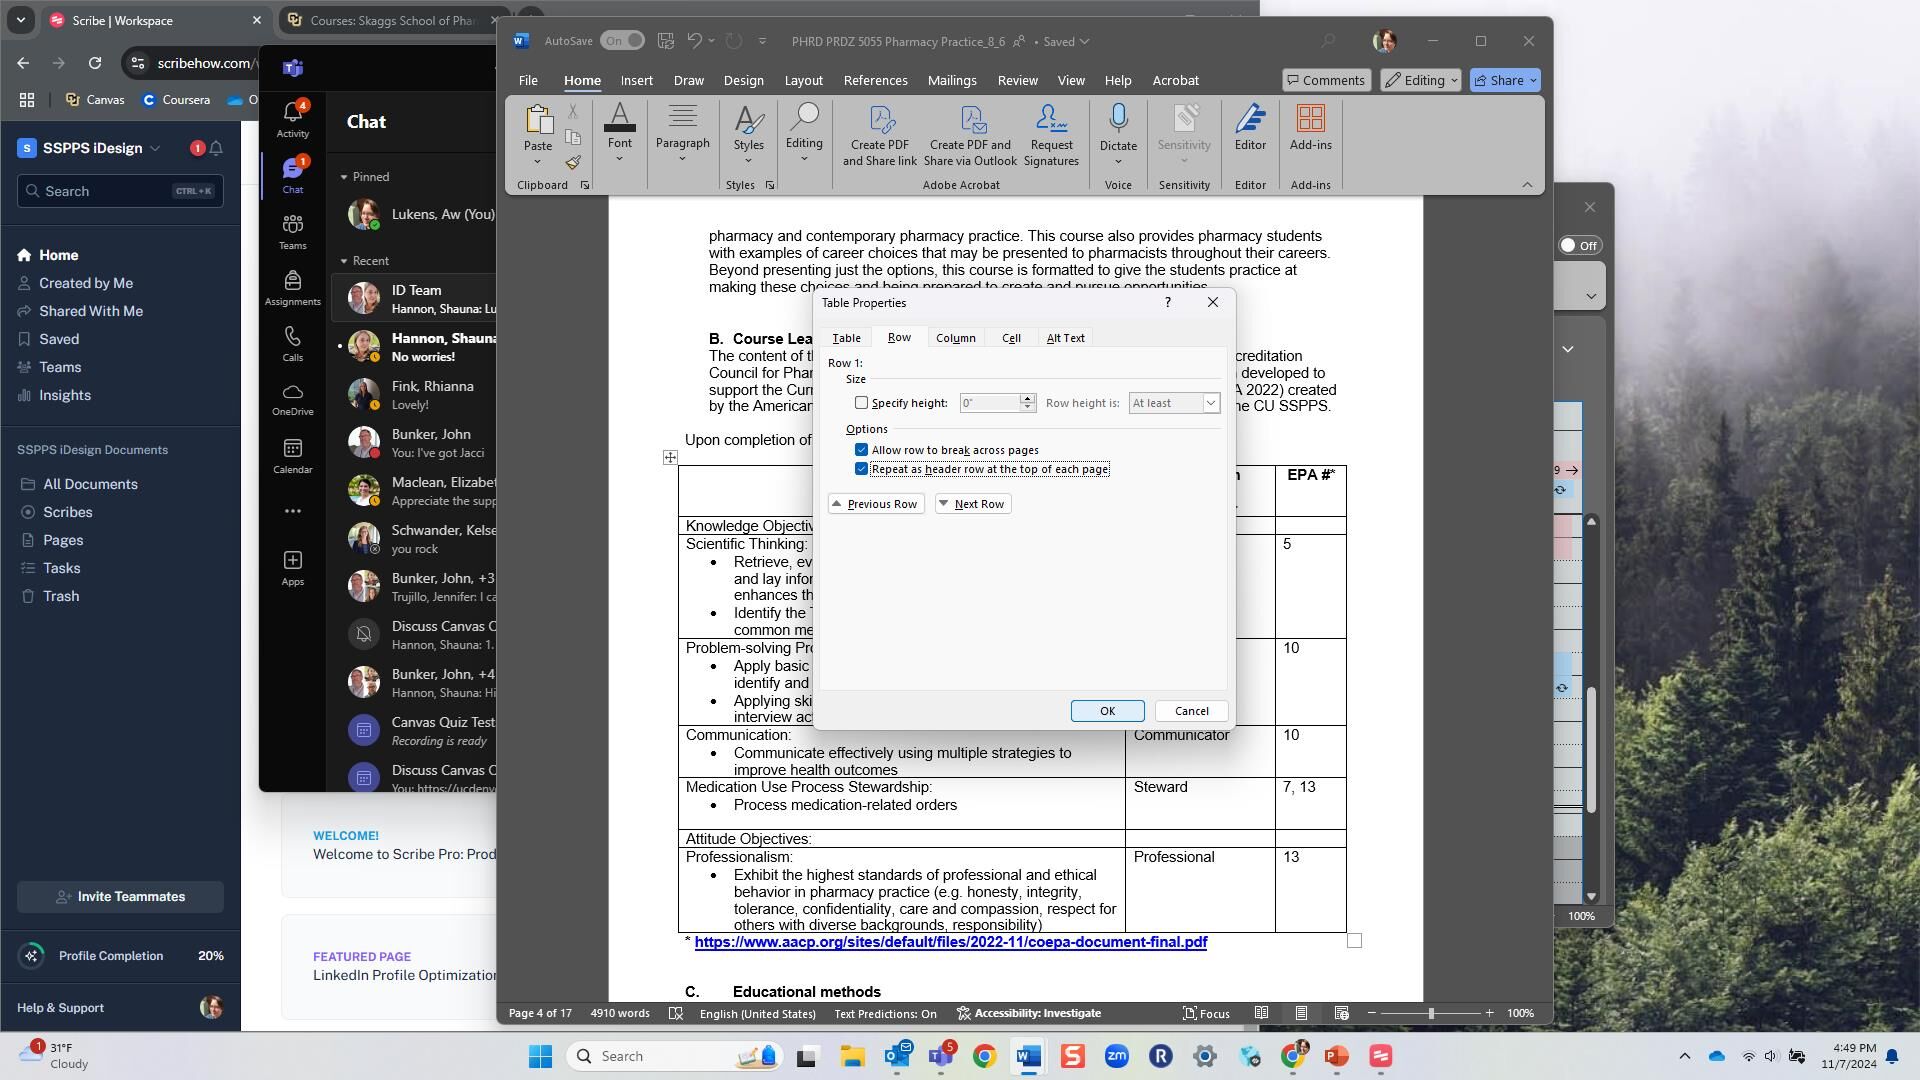
Task: Open the References ribbon tab
Action: (875, 80)
